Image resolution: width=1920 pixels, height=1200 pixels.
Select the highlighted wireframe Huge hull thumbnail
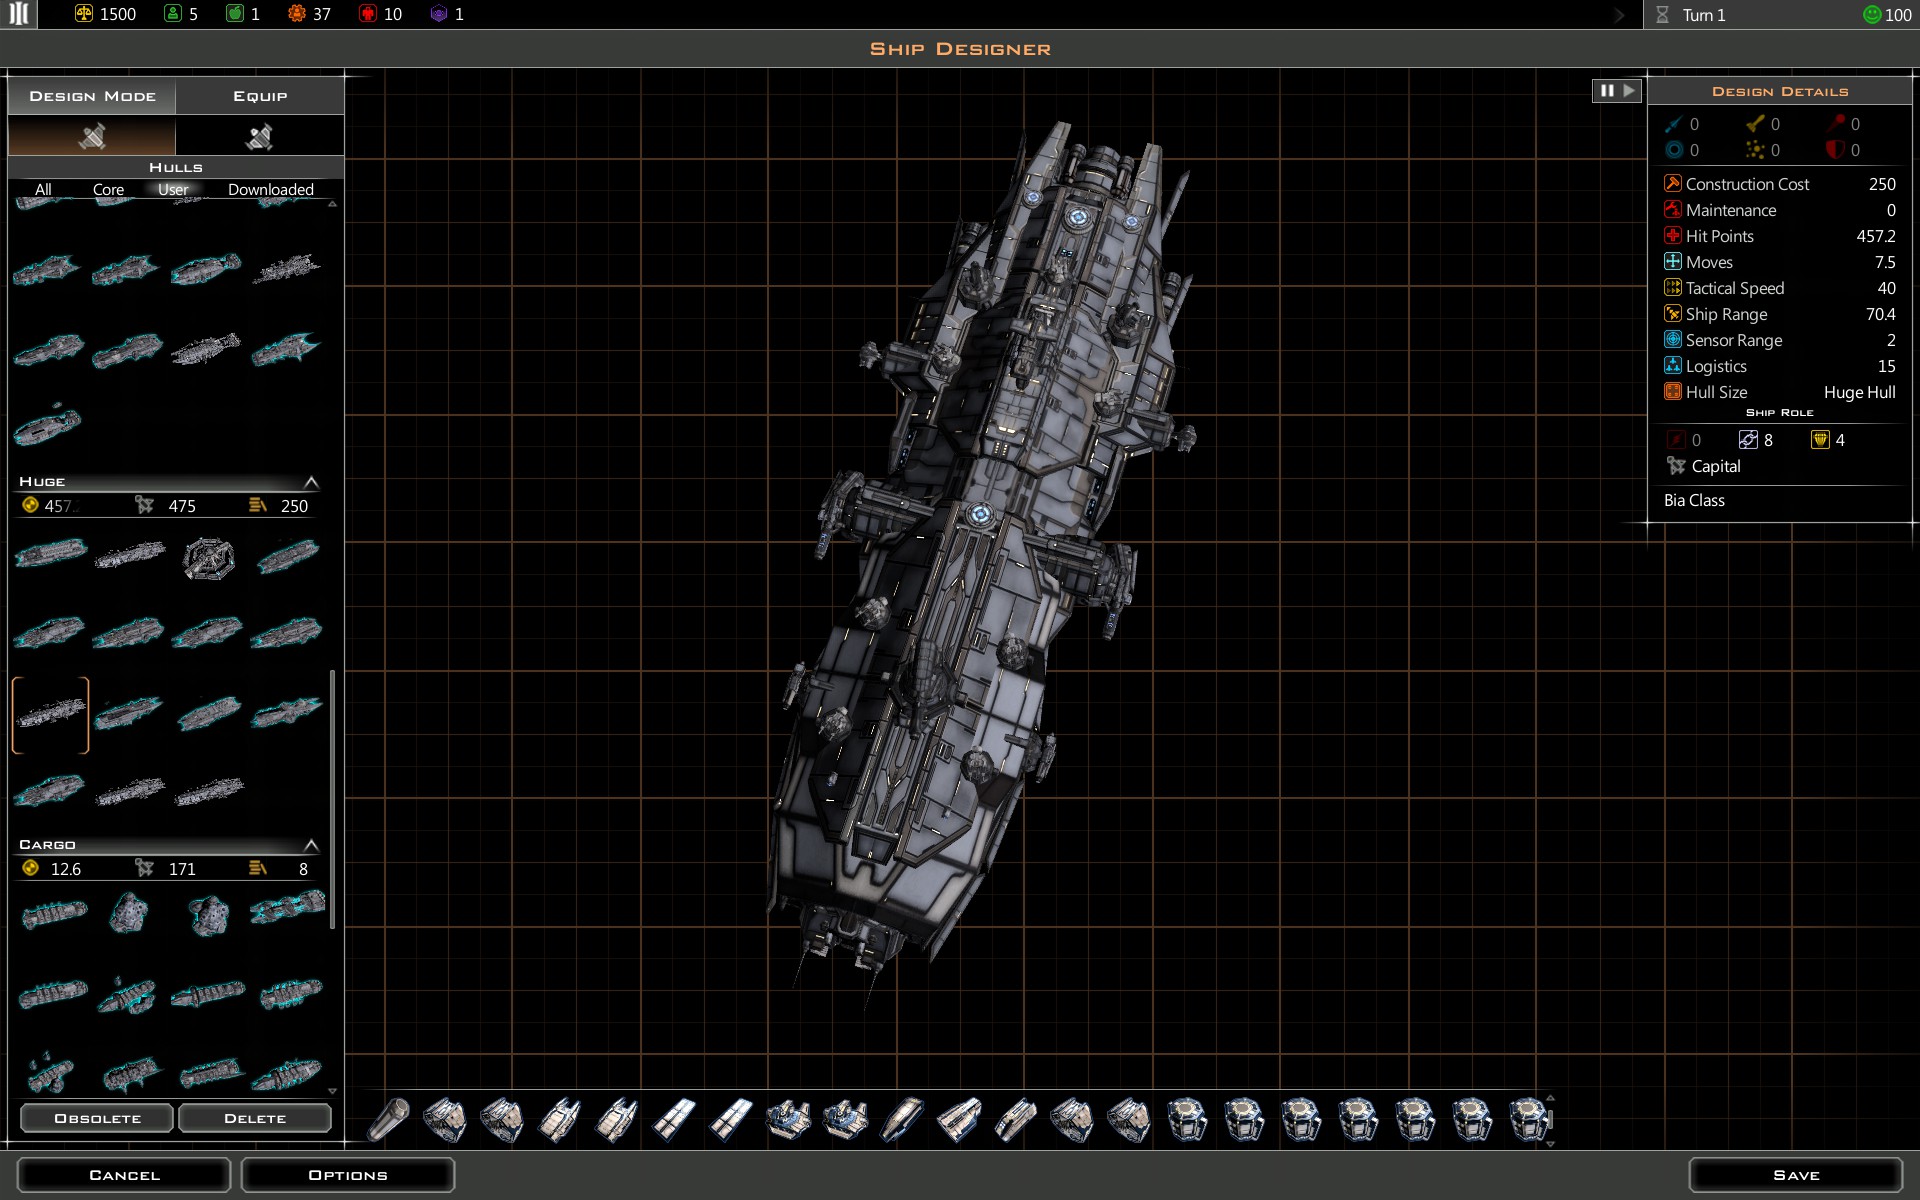(x=50, y=715)
